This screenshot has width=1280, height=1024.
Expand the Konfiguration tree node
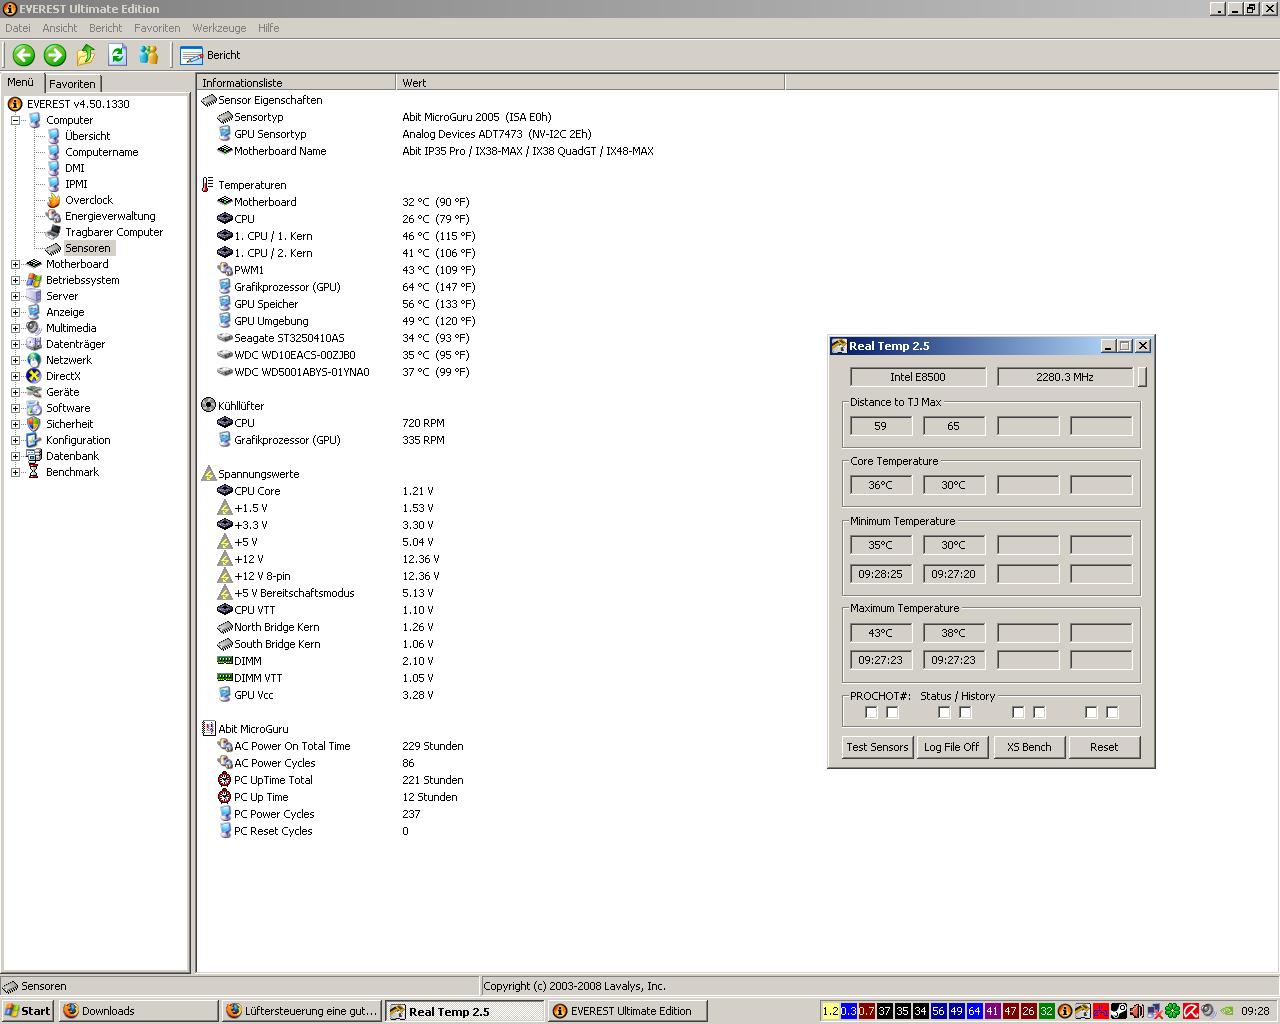(15, 440)
